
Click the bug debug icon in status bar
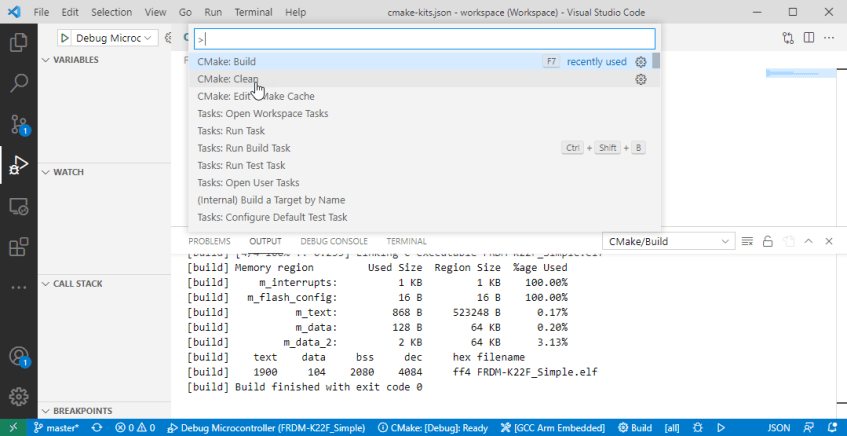tap(700, 428)
